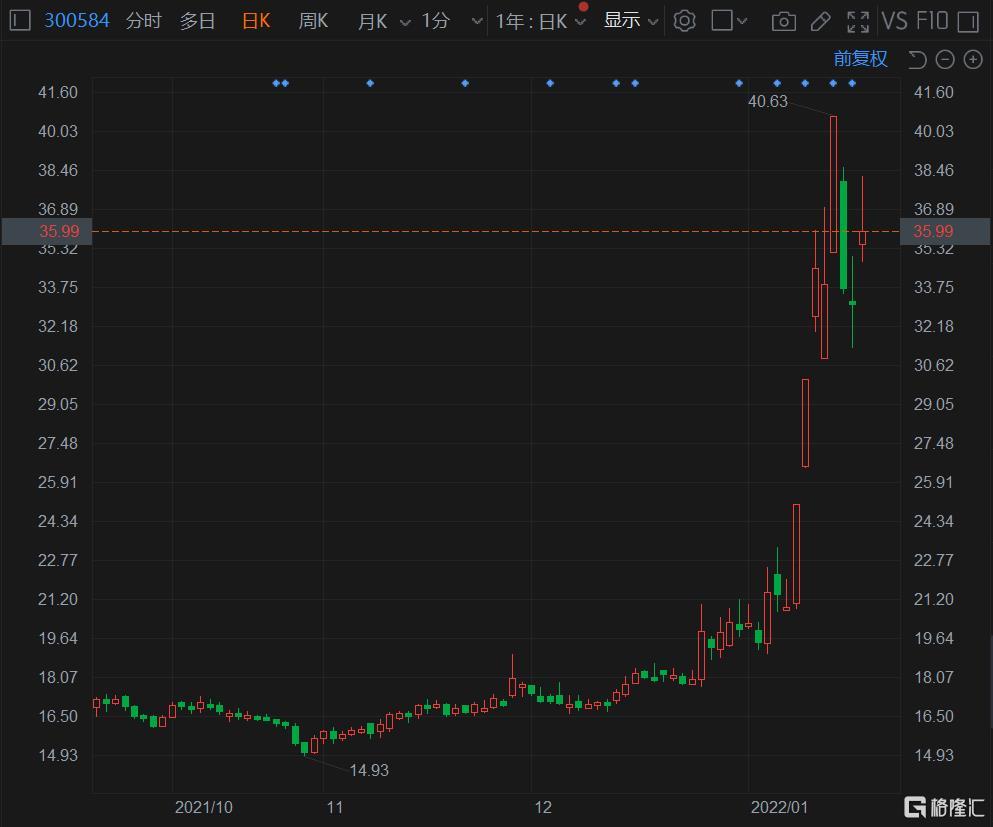Viewport: 993px width, 827px height.
Task: Switch to the 多日 multi-day tab
Action: pyautogui.click(x=197, y=21)
